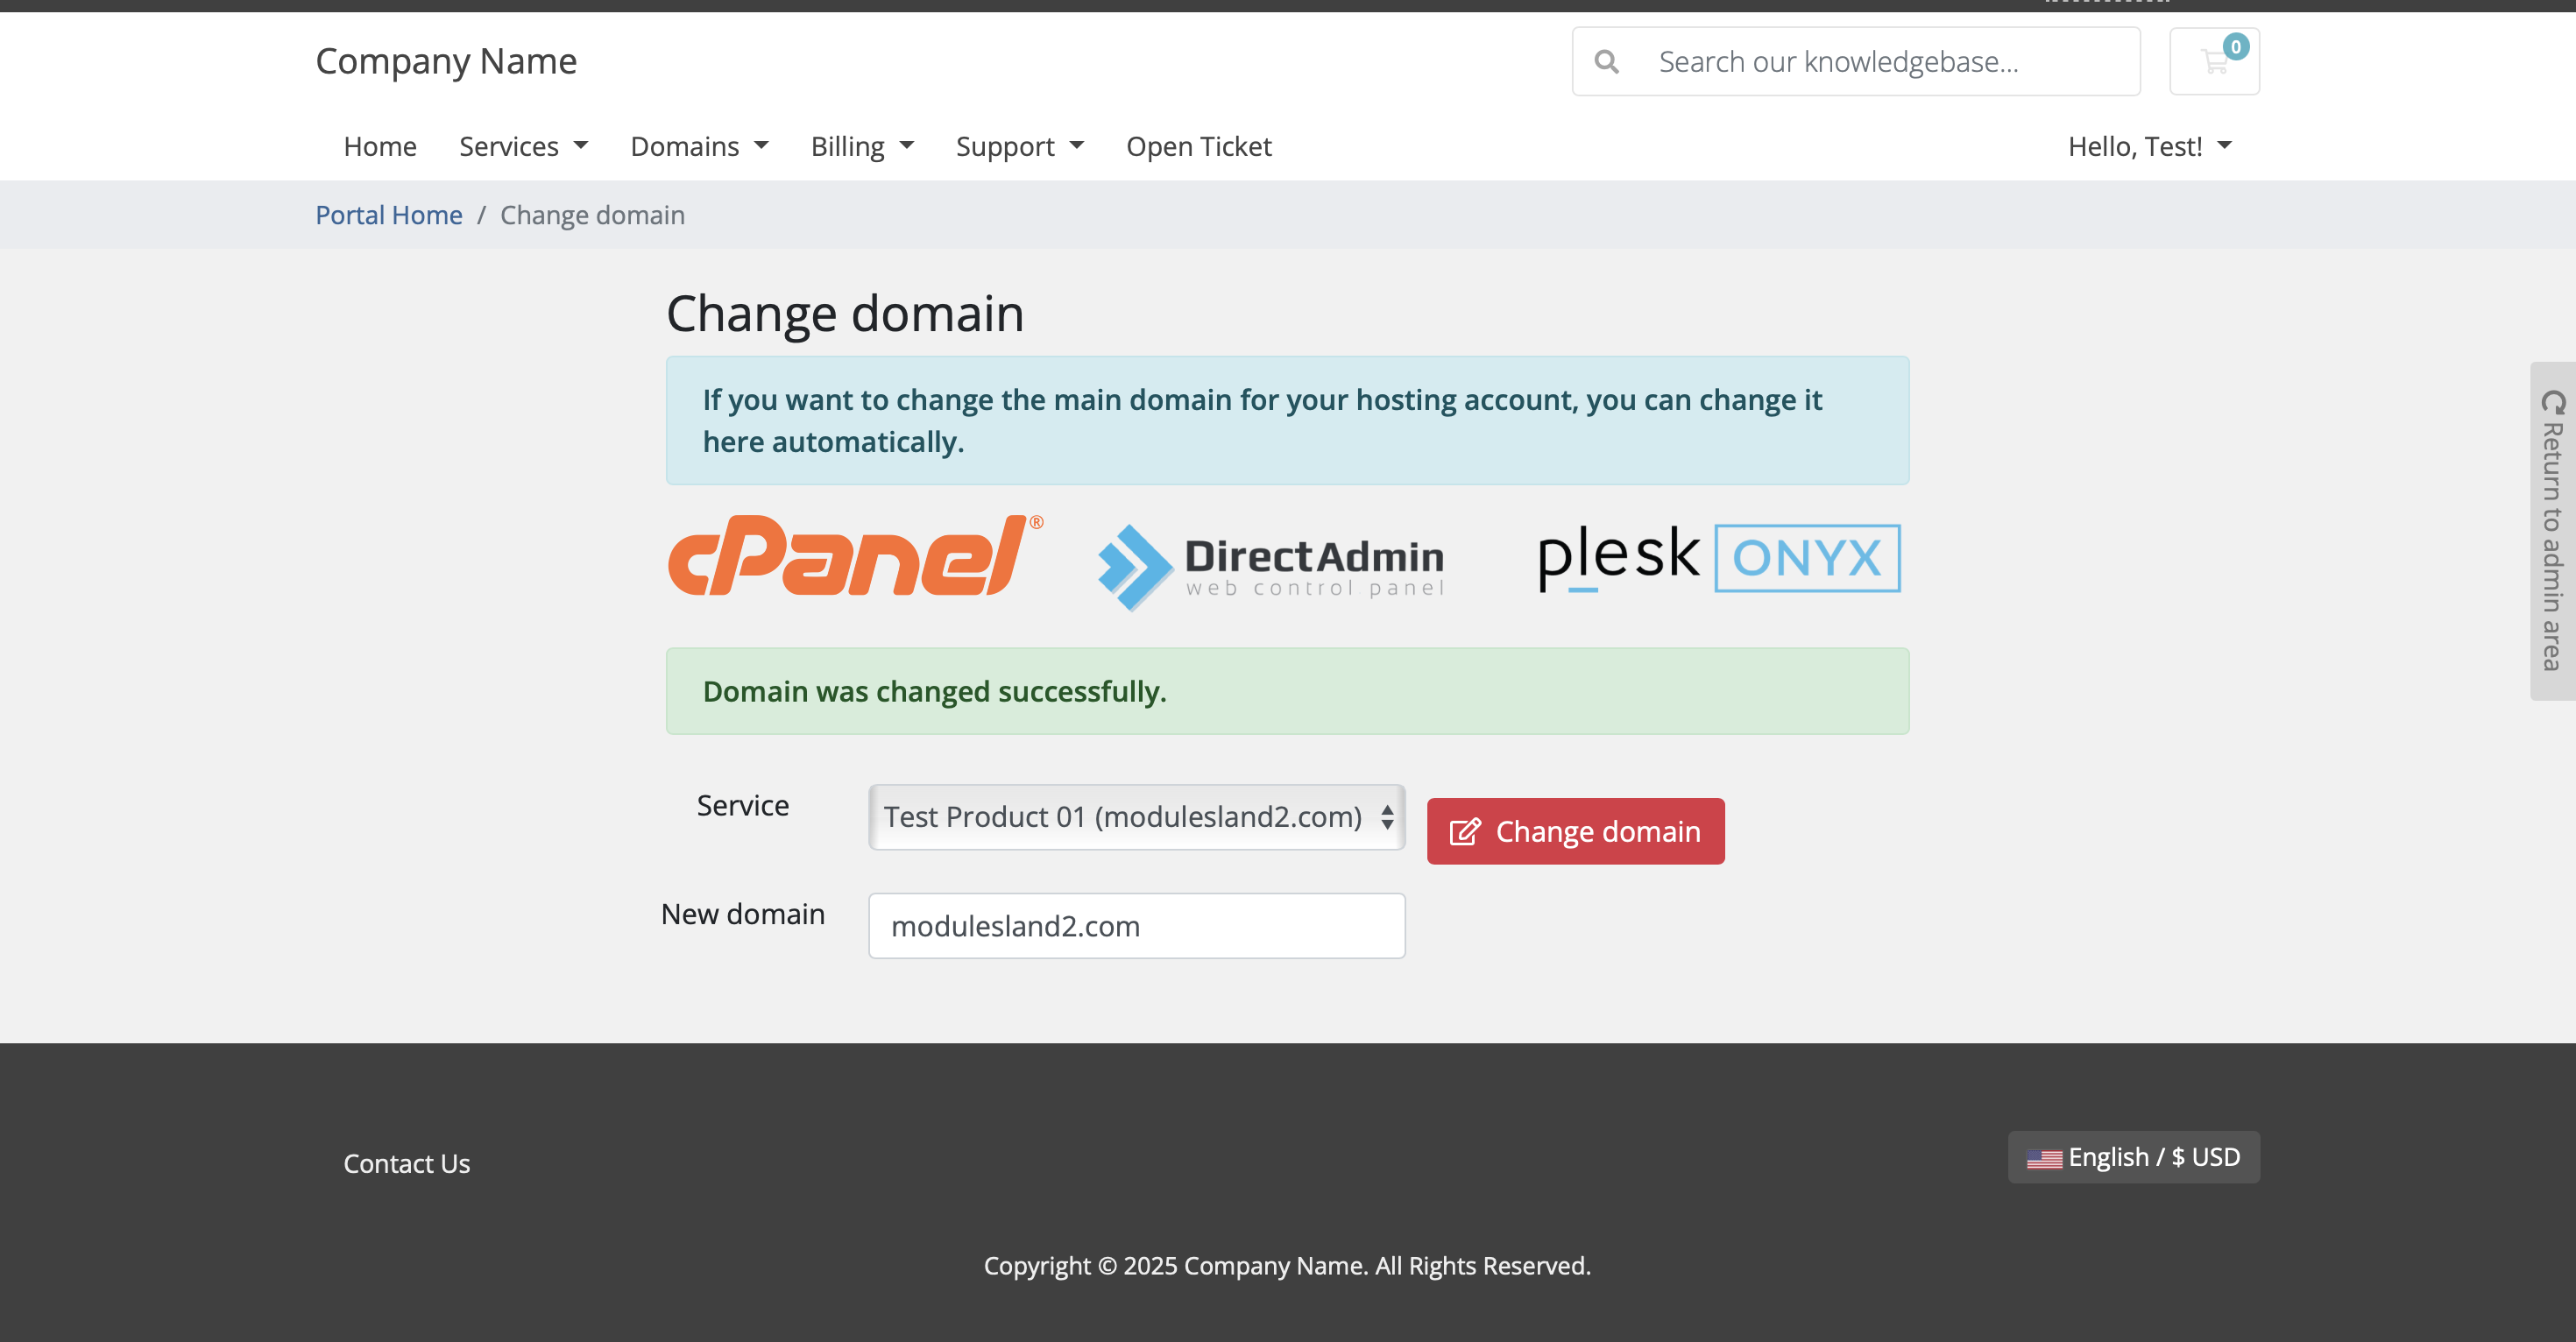The width and height of the screenshot is (2576, 1342).
Task: Click the 'Change domain' page heading
Action: (845, 314)
